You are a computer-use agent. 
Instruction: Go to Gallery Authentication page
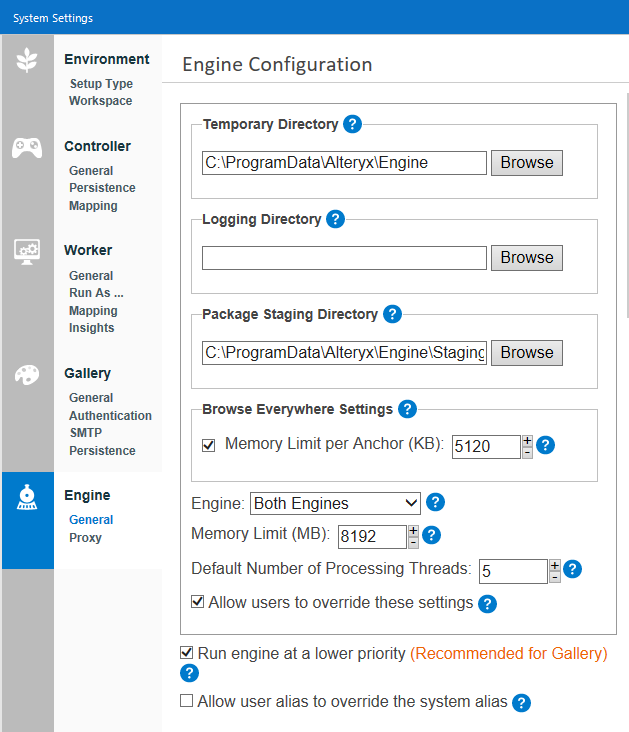pos(110,416)
